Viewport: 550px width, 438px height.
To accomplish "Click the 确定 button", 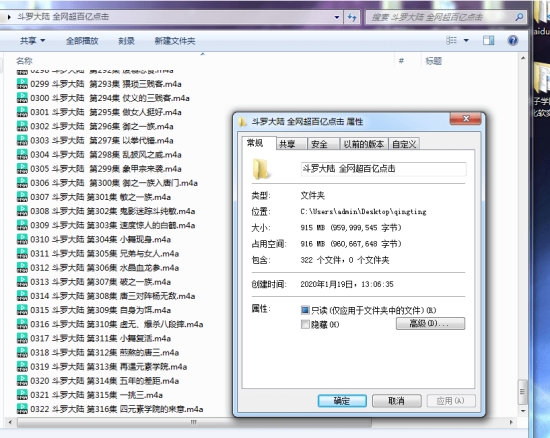I will pyautogui.click(x=342, y=401).
